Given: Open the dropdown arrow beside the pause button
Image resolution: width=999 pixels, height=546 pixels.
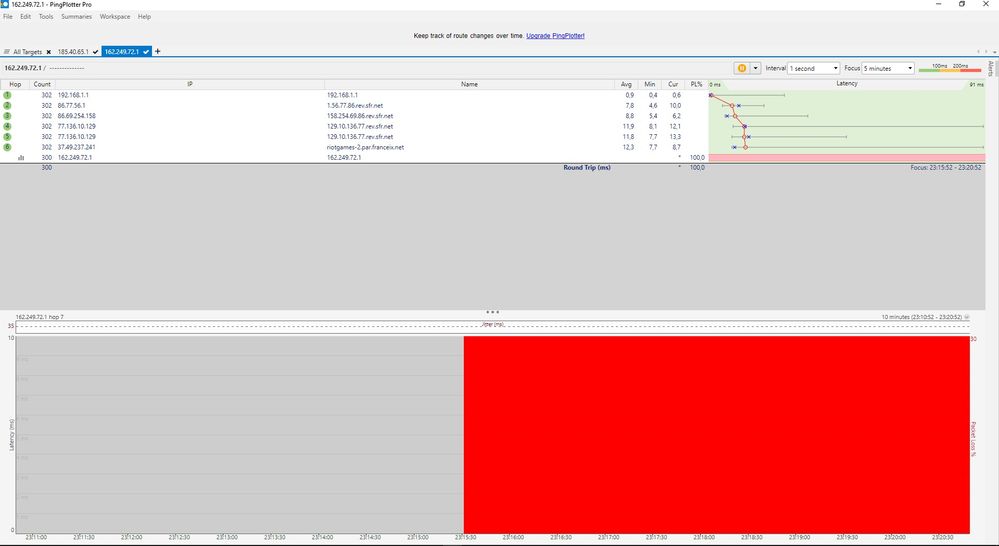Looking at the screenshot, I should 756,68.
